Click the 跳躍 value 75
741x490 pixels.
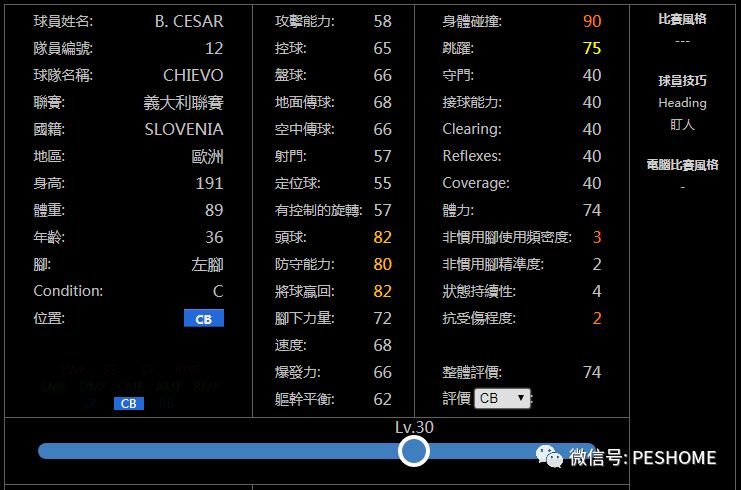[592, 48]
